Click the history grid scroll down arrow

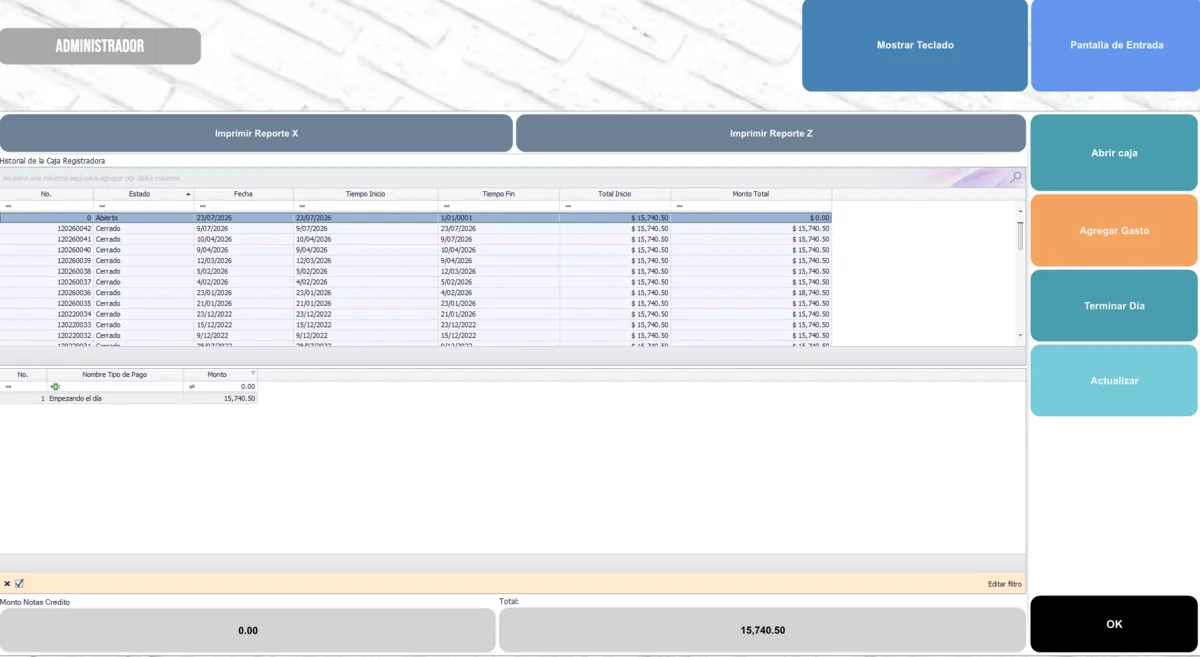pyautogui.click(x=1020, y=336)
